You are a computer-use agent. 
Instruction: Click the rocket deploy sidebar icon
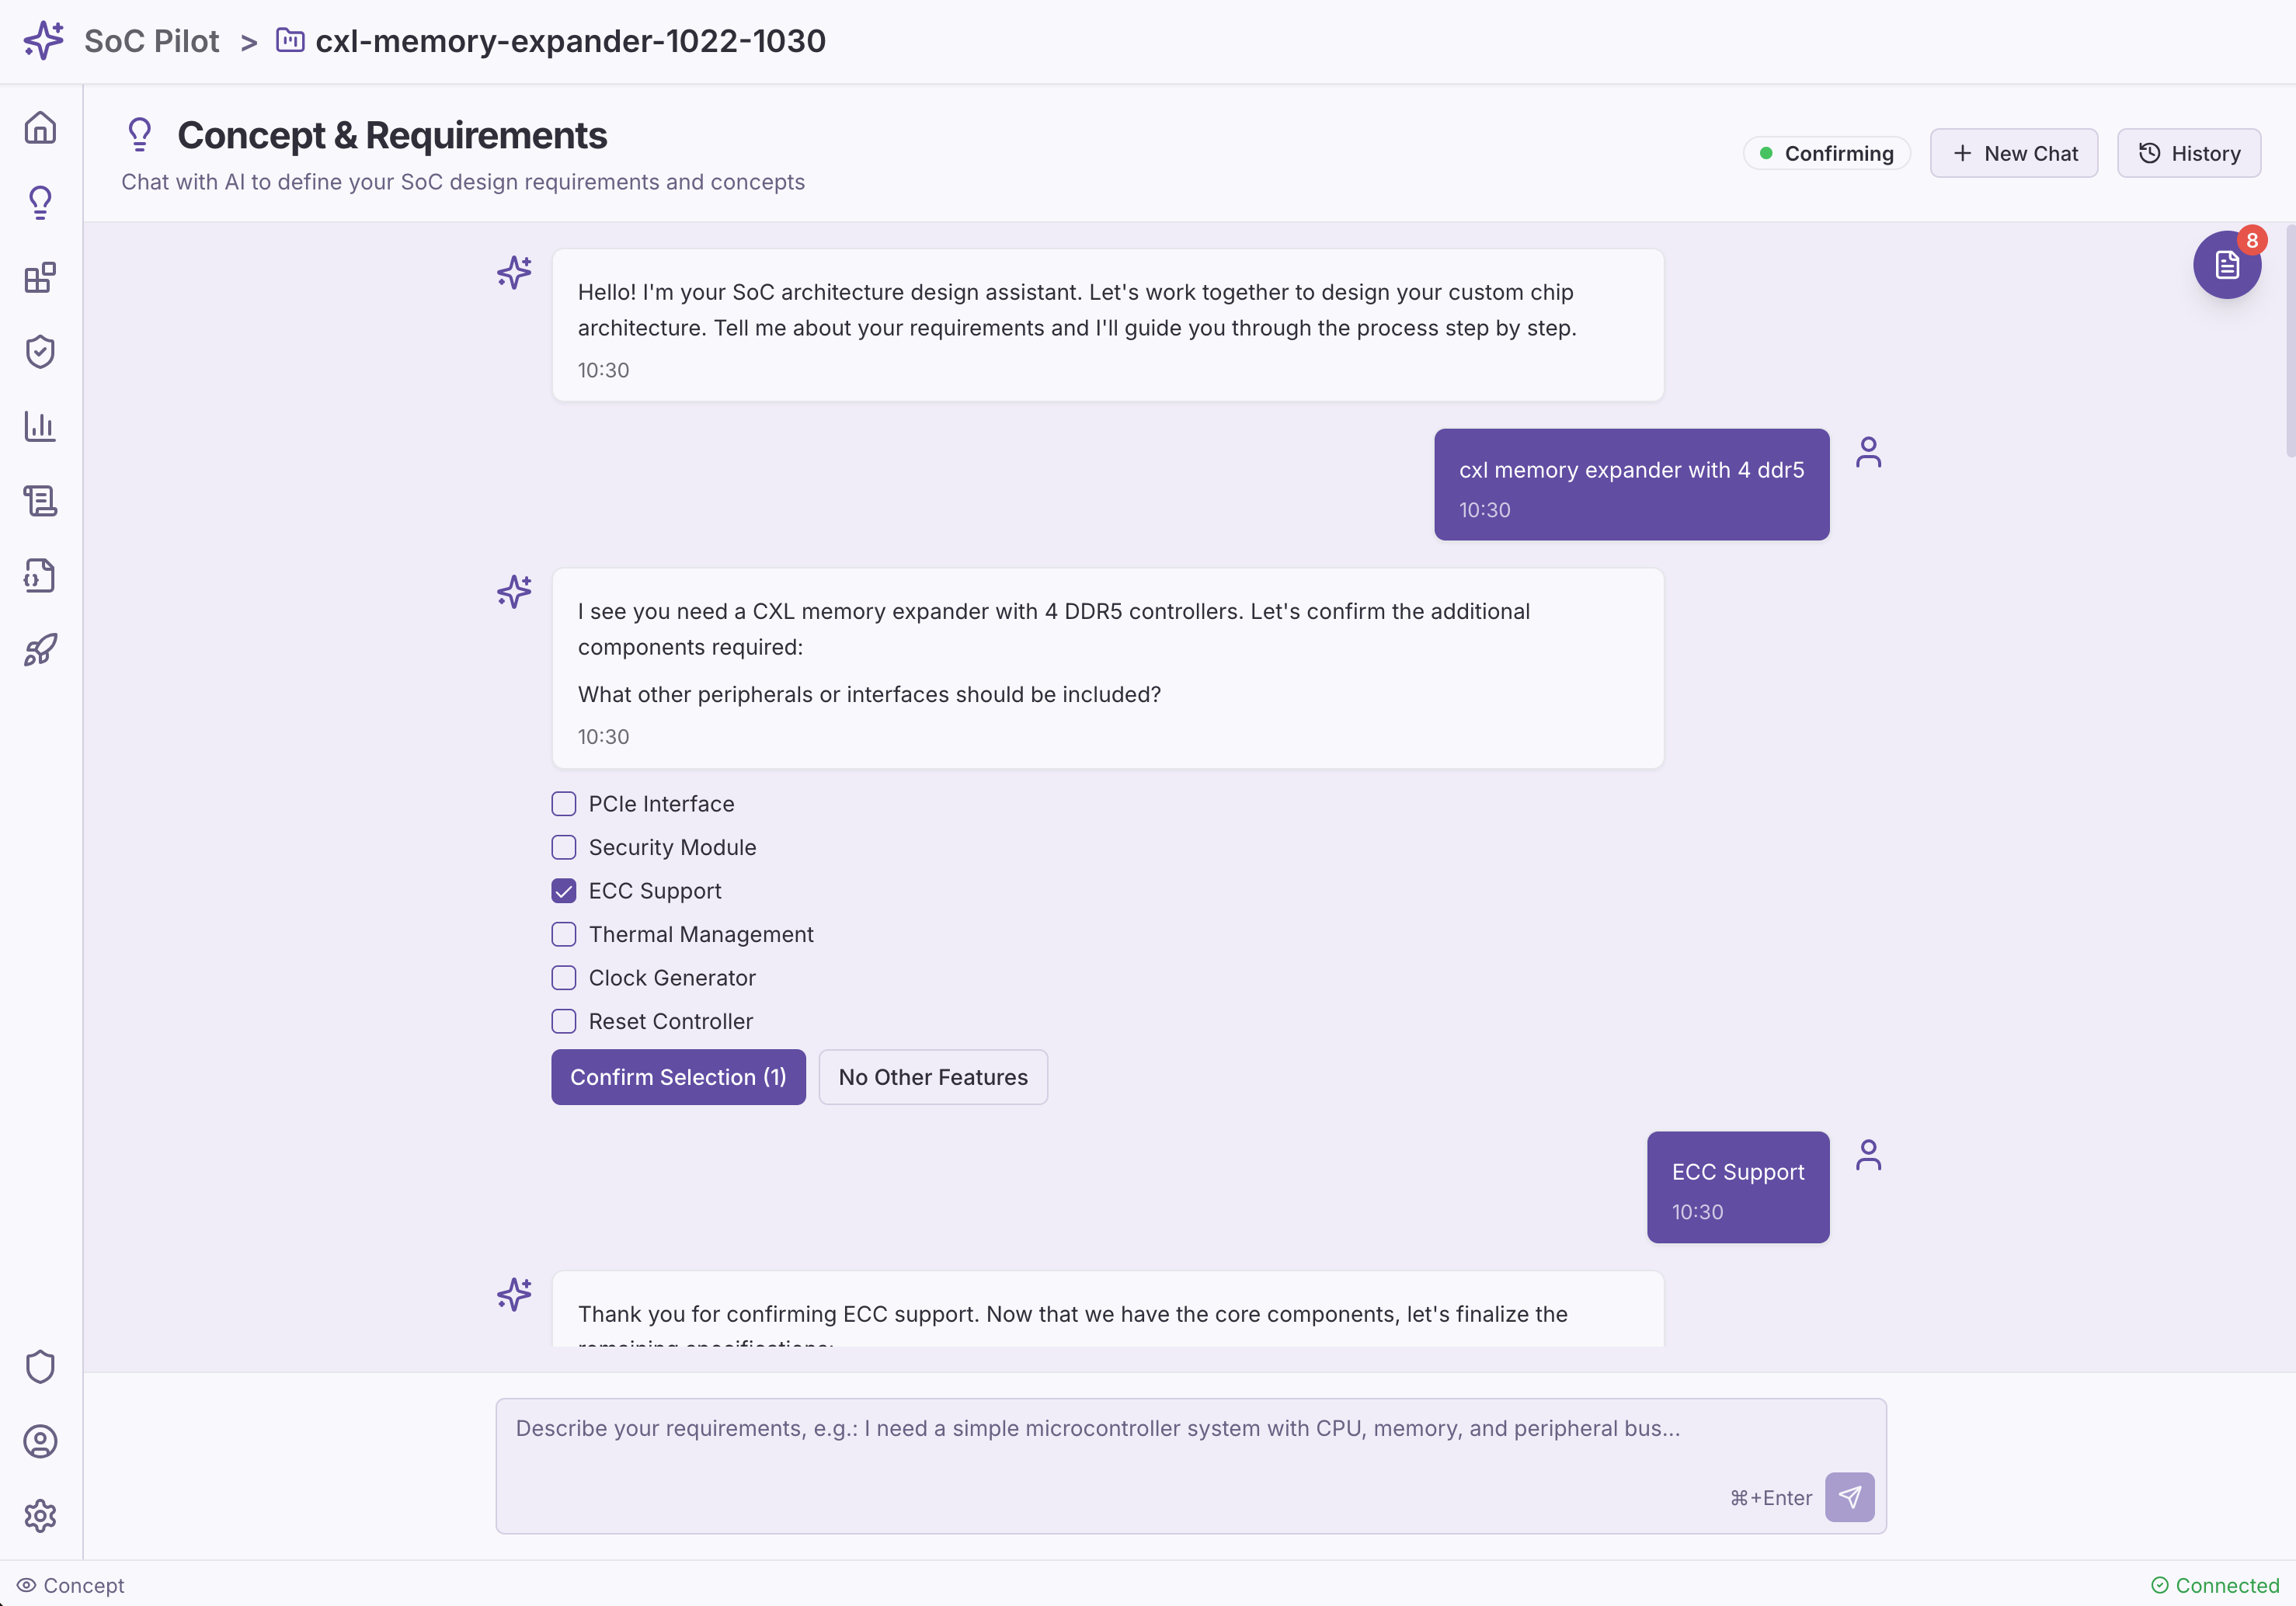tap(40, 650)
